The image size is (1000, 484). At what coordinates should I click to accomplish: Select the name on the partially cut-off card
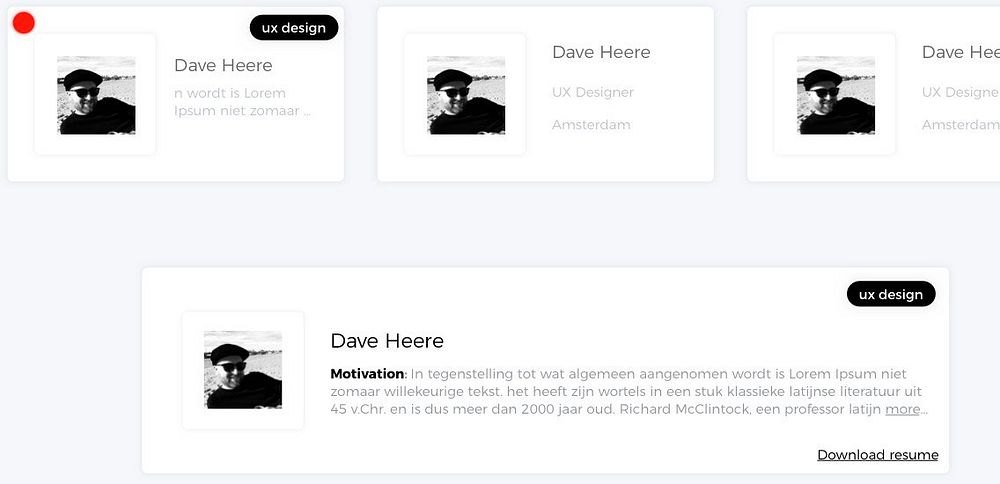[x=960, y=53]
